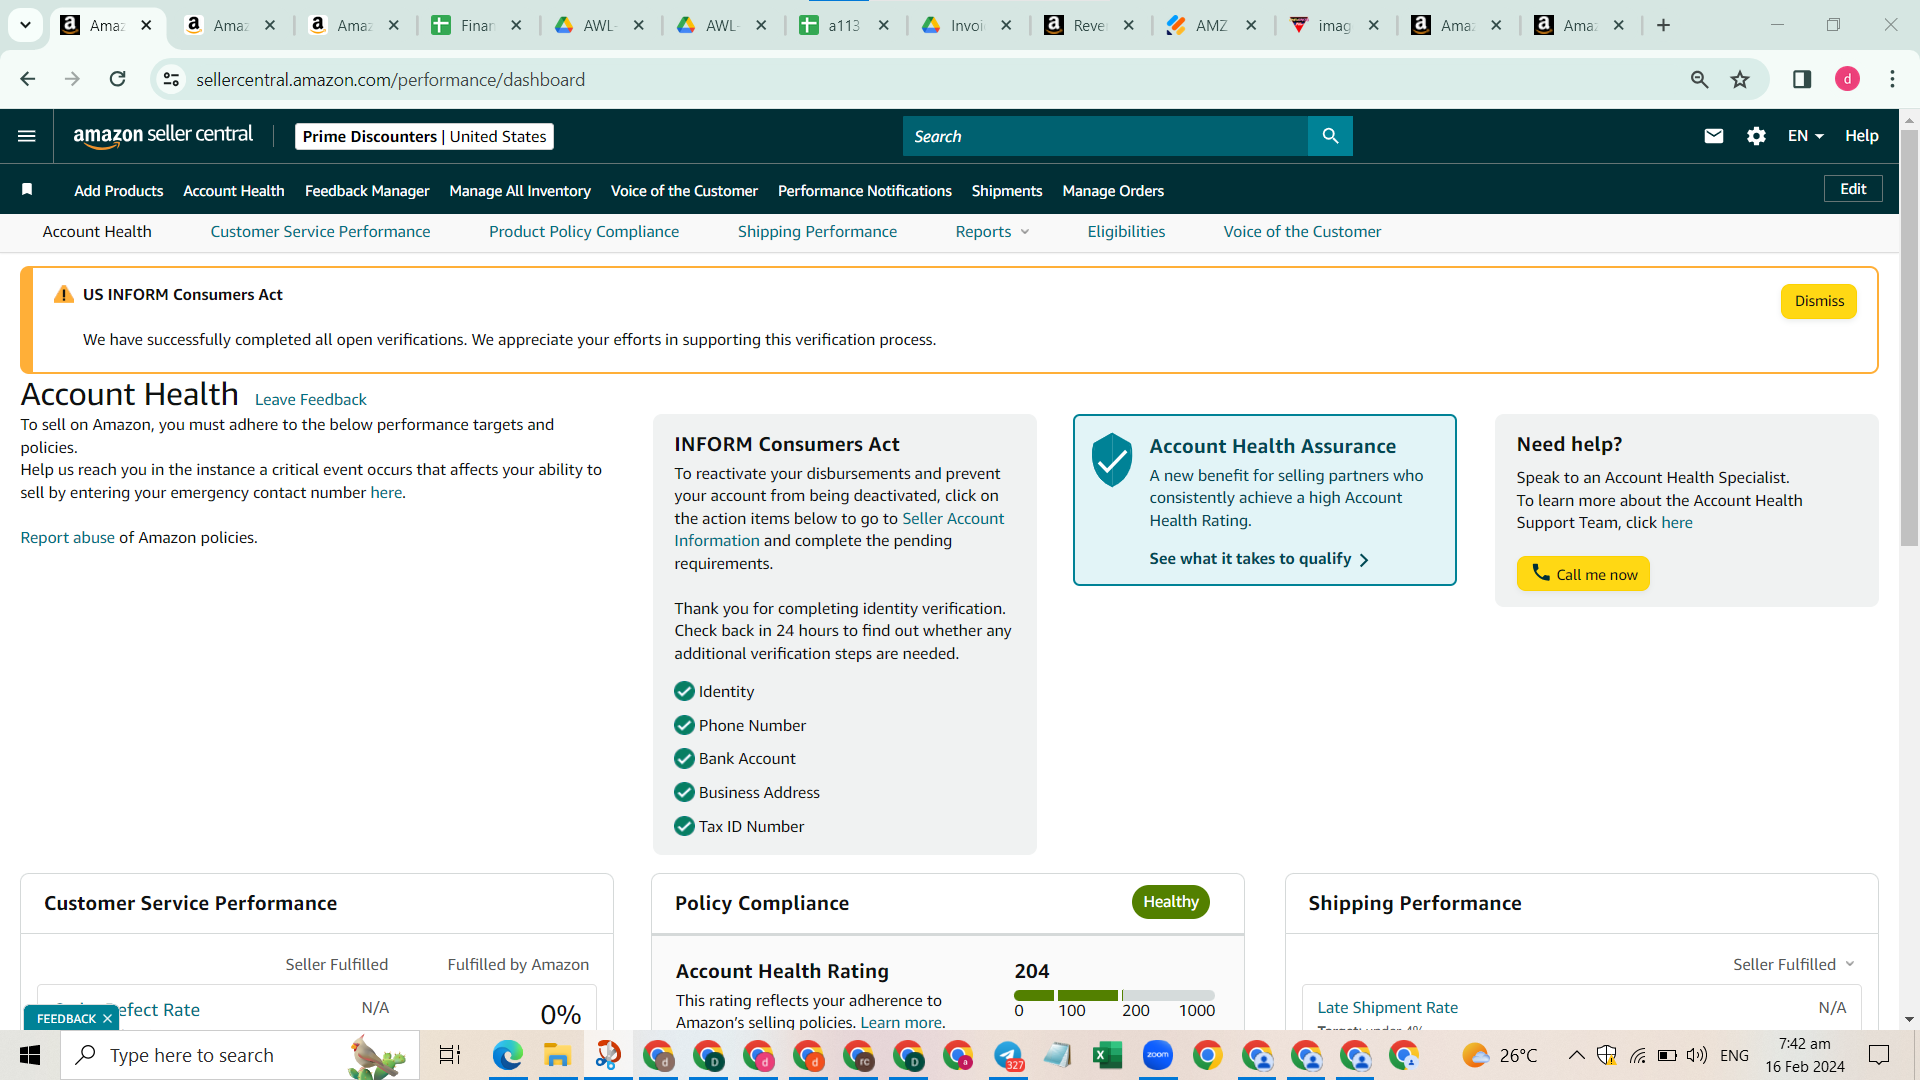Open the EN language dropdown
Image resolution: width=1920 pixels, height=1080 pixels.
(x=1805, y=136)
